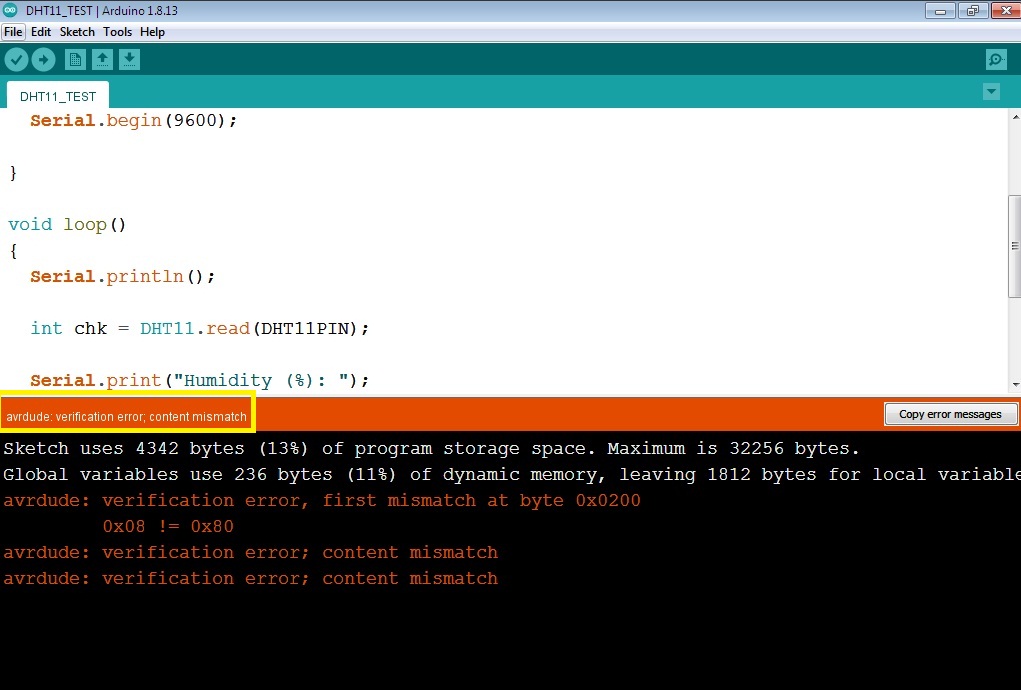Screen dimensions: 1021x690
Task: Click the 'Serial.print("Humidity (%): ");' line
Action: click(200, 381)
